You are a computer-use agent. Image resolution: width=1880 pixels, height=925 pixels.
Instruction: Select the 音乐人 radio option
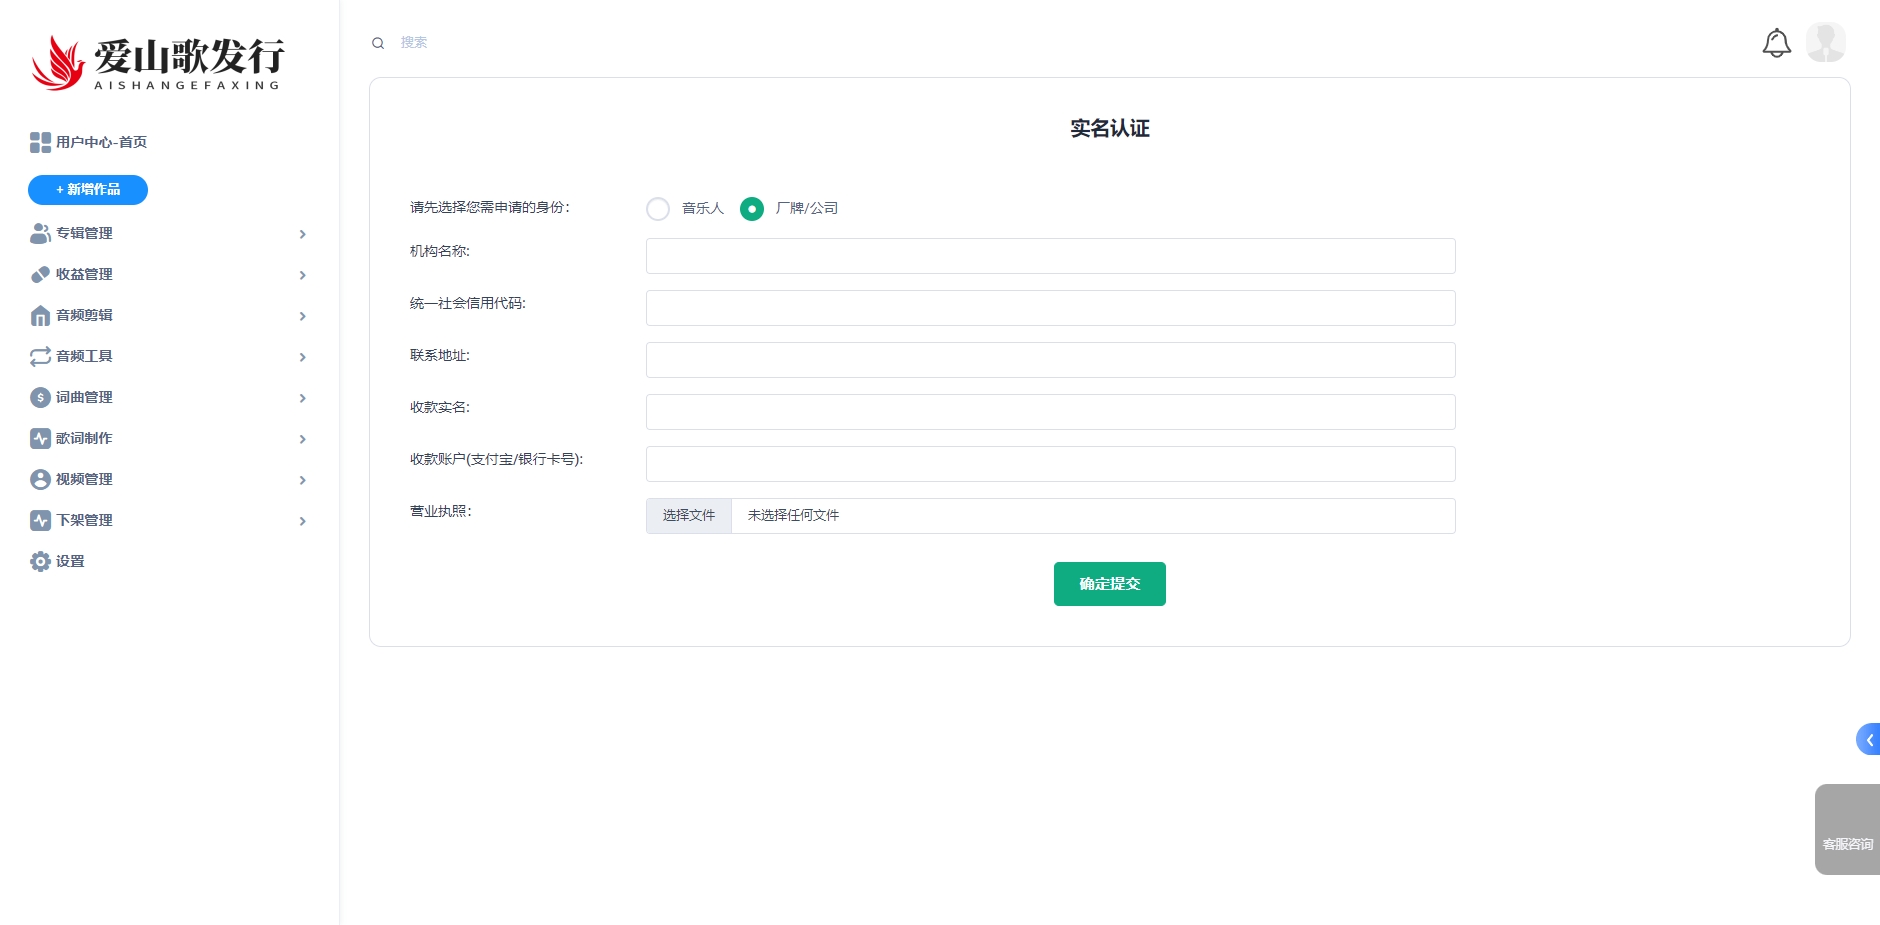658,209
